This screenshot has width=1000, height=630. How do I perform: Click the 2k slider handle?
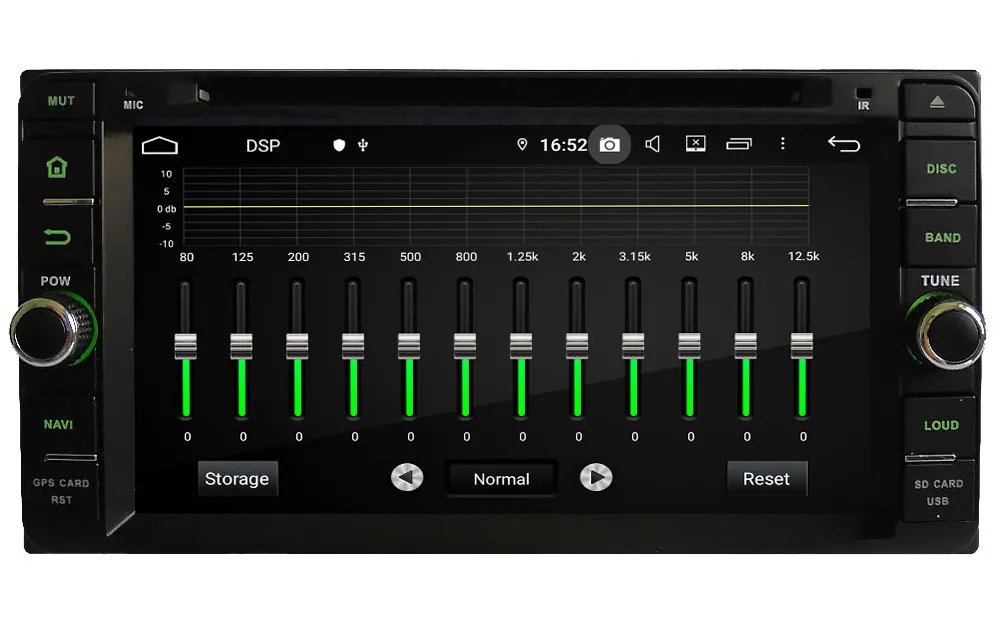[577, 346]
